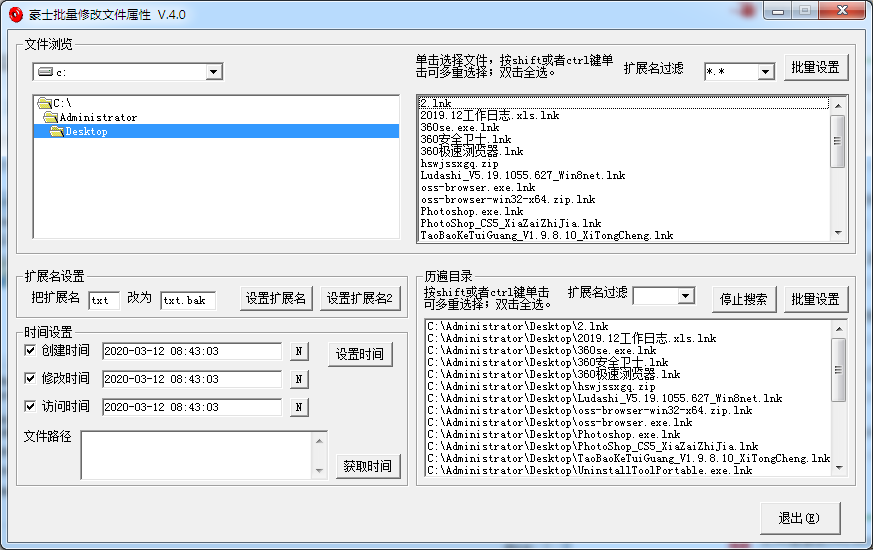Screen dimensions: 873x550
Task: Click the target extension field containing txt.bak
Action: [188, 301]
